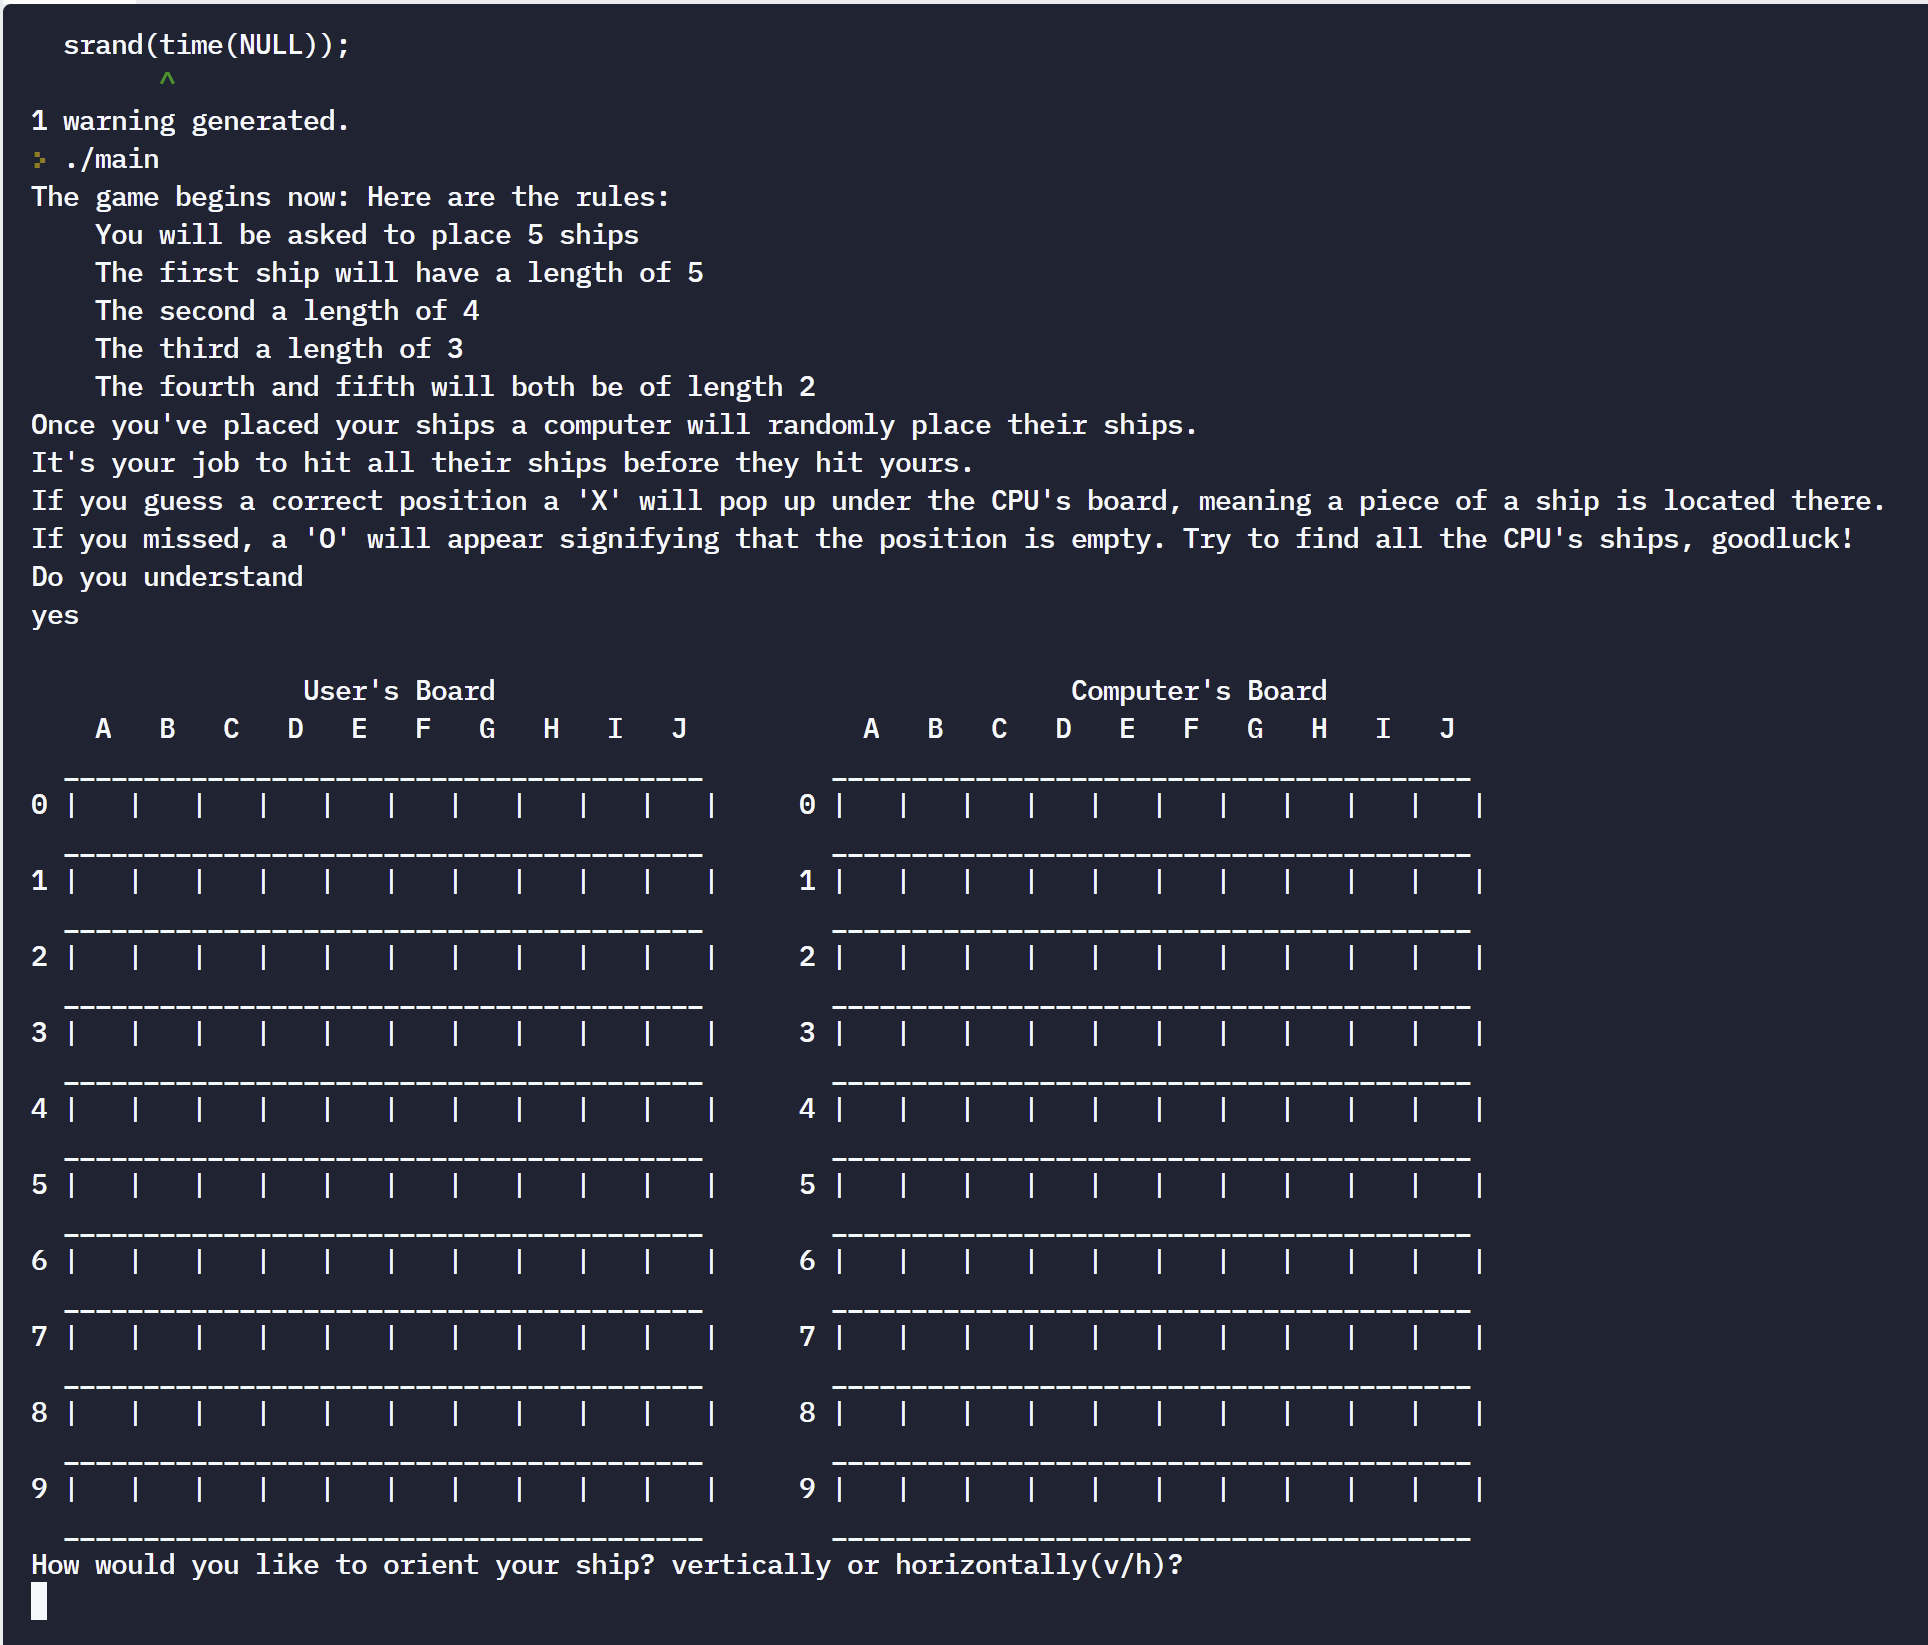Click the './main' command text

[x=111, y=158]
